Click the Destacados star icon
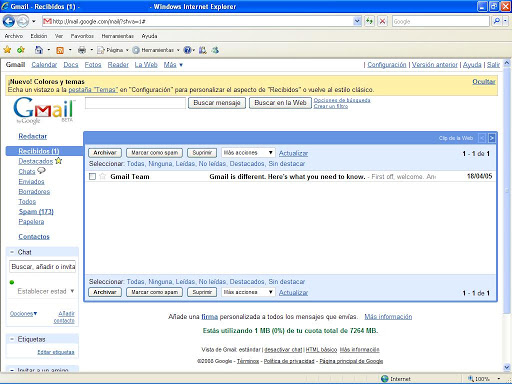This screenshot has height=384, width=512. coord(59,161)
